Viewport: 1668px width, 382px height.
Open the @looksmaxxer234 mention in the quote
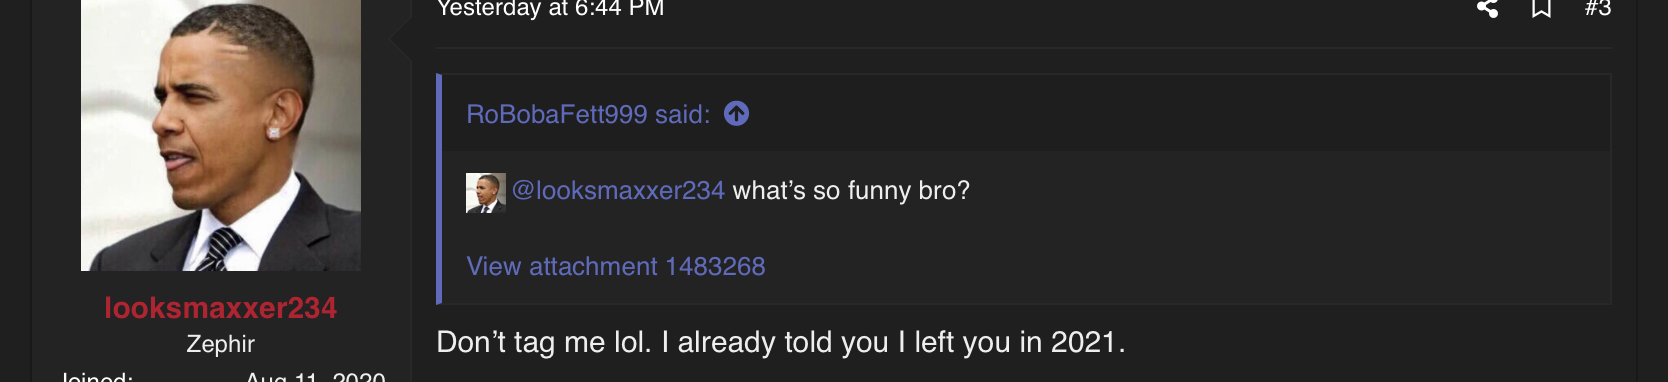pos(618,190)
